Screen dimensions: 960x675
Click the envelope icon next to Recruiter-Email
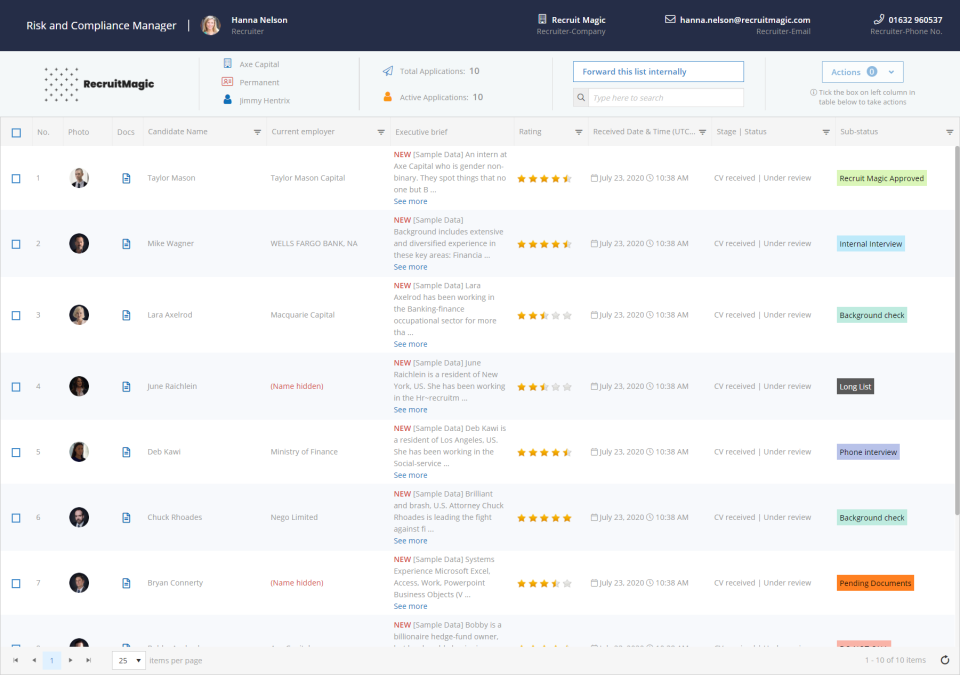(x=666, y=18)
